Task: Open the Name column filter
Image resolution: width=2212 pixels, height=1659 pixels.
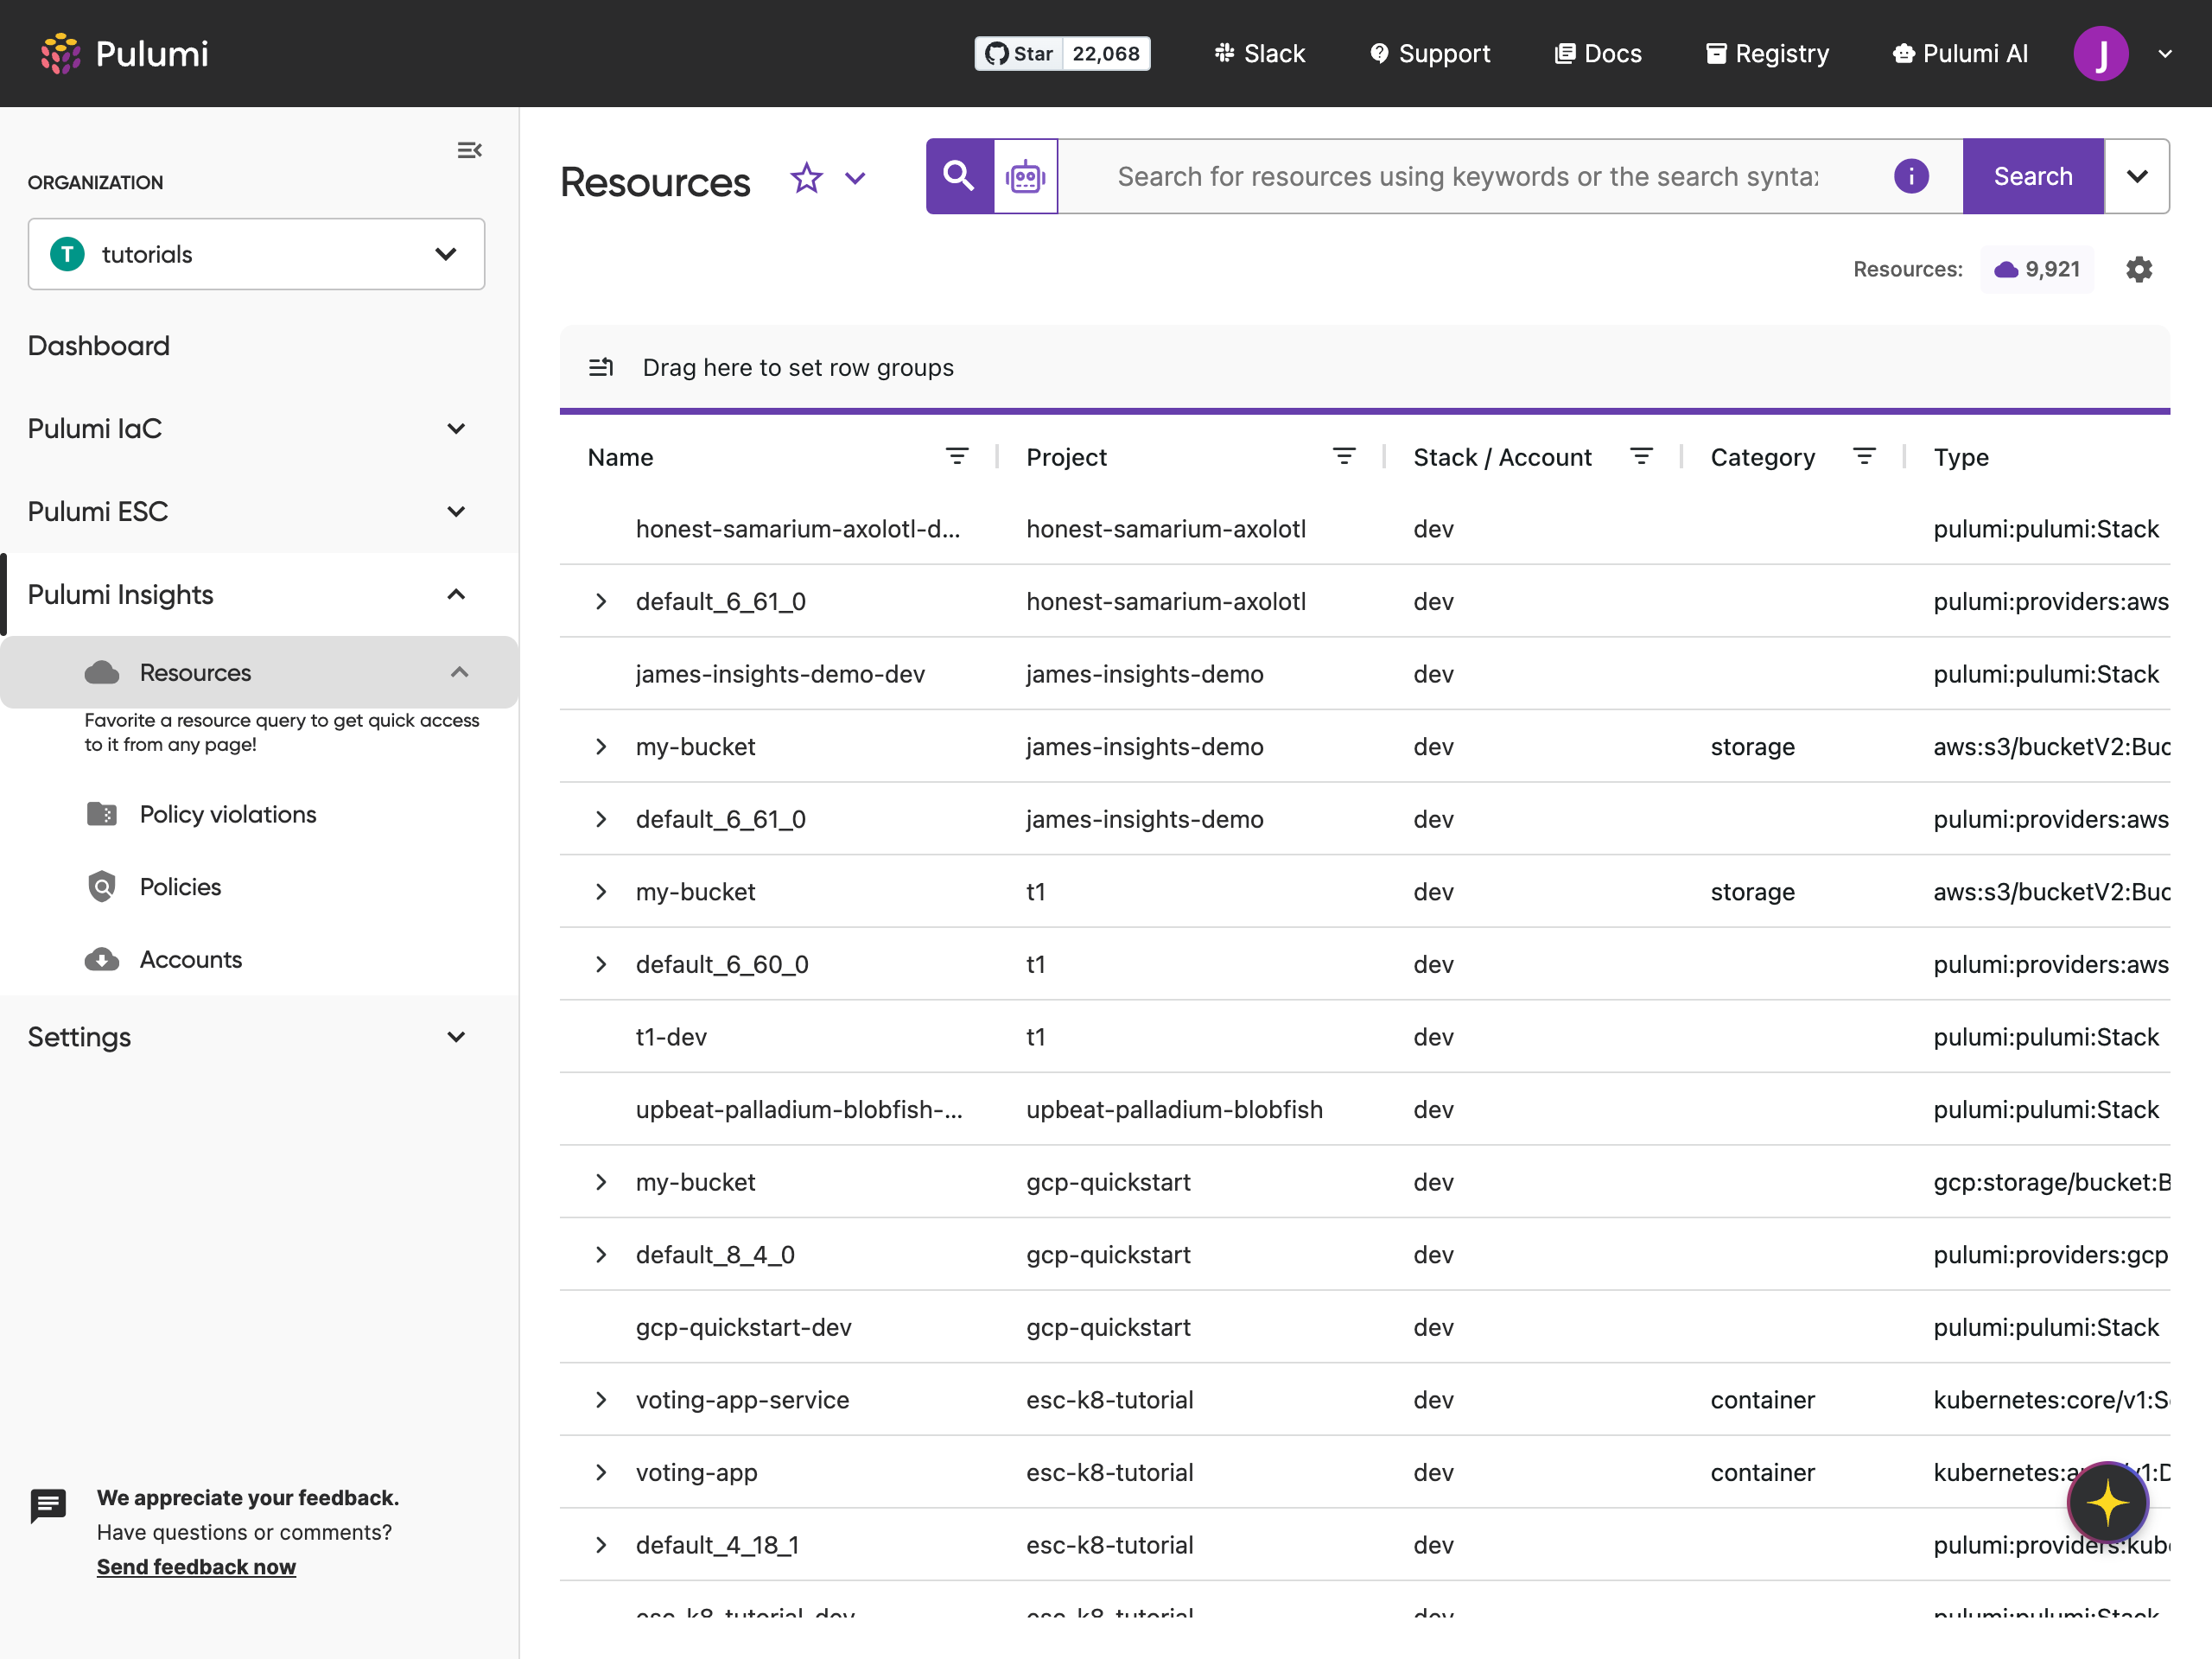Action: pyautogui.click(x=958, y=456)
